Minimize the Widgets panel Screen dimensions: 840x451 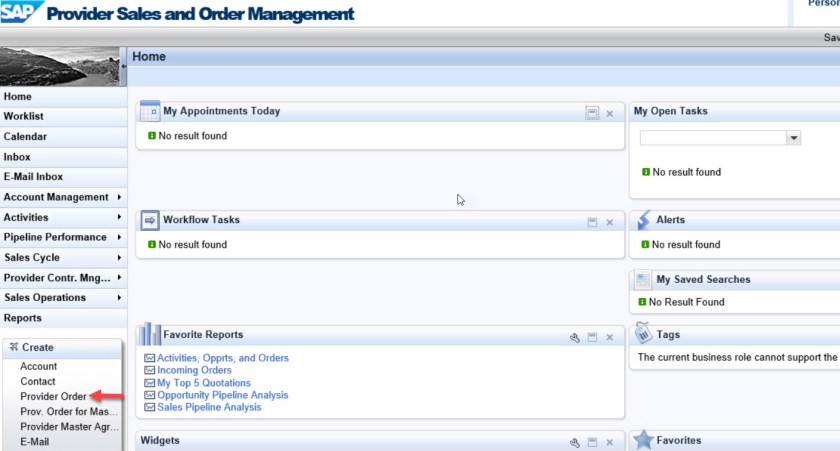click(592, 442)
